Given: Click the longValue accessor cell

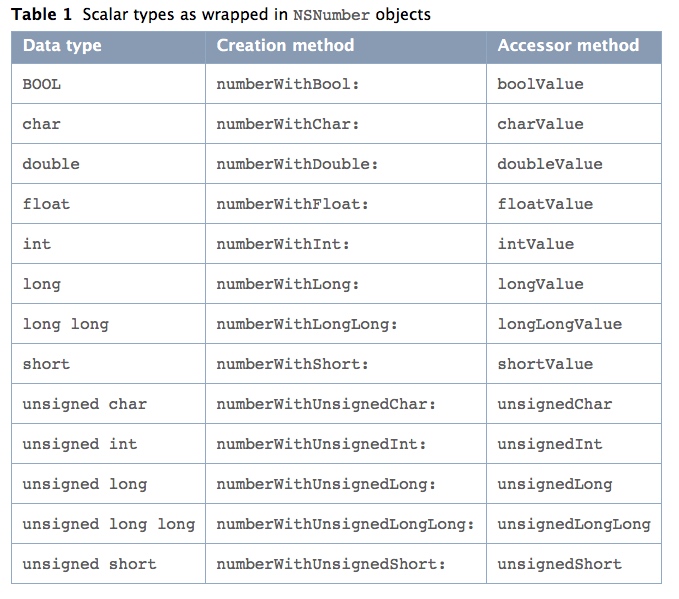Looking at the screenshot, I should (574, 284).
